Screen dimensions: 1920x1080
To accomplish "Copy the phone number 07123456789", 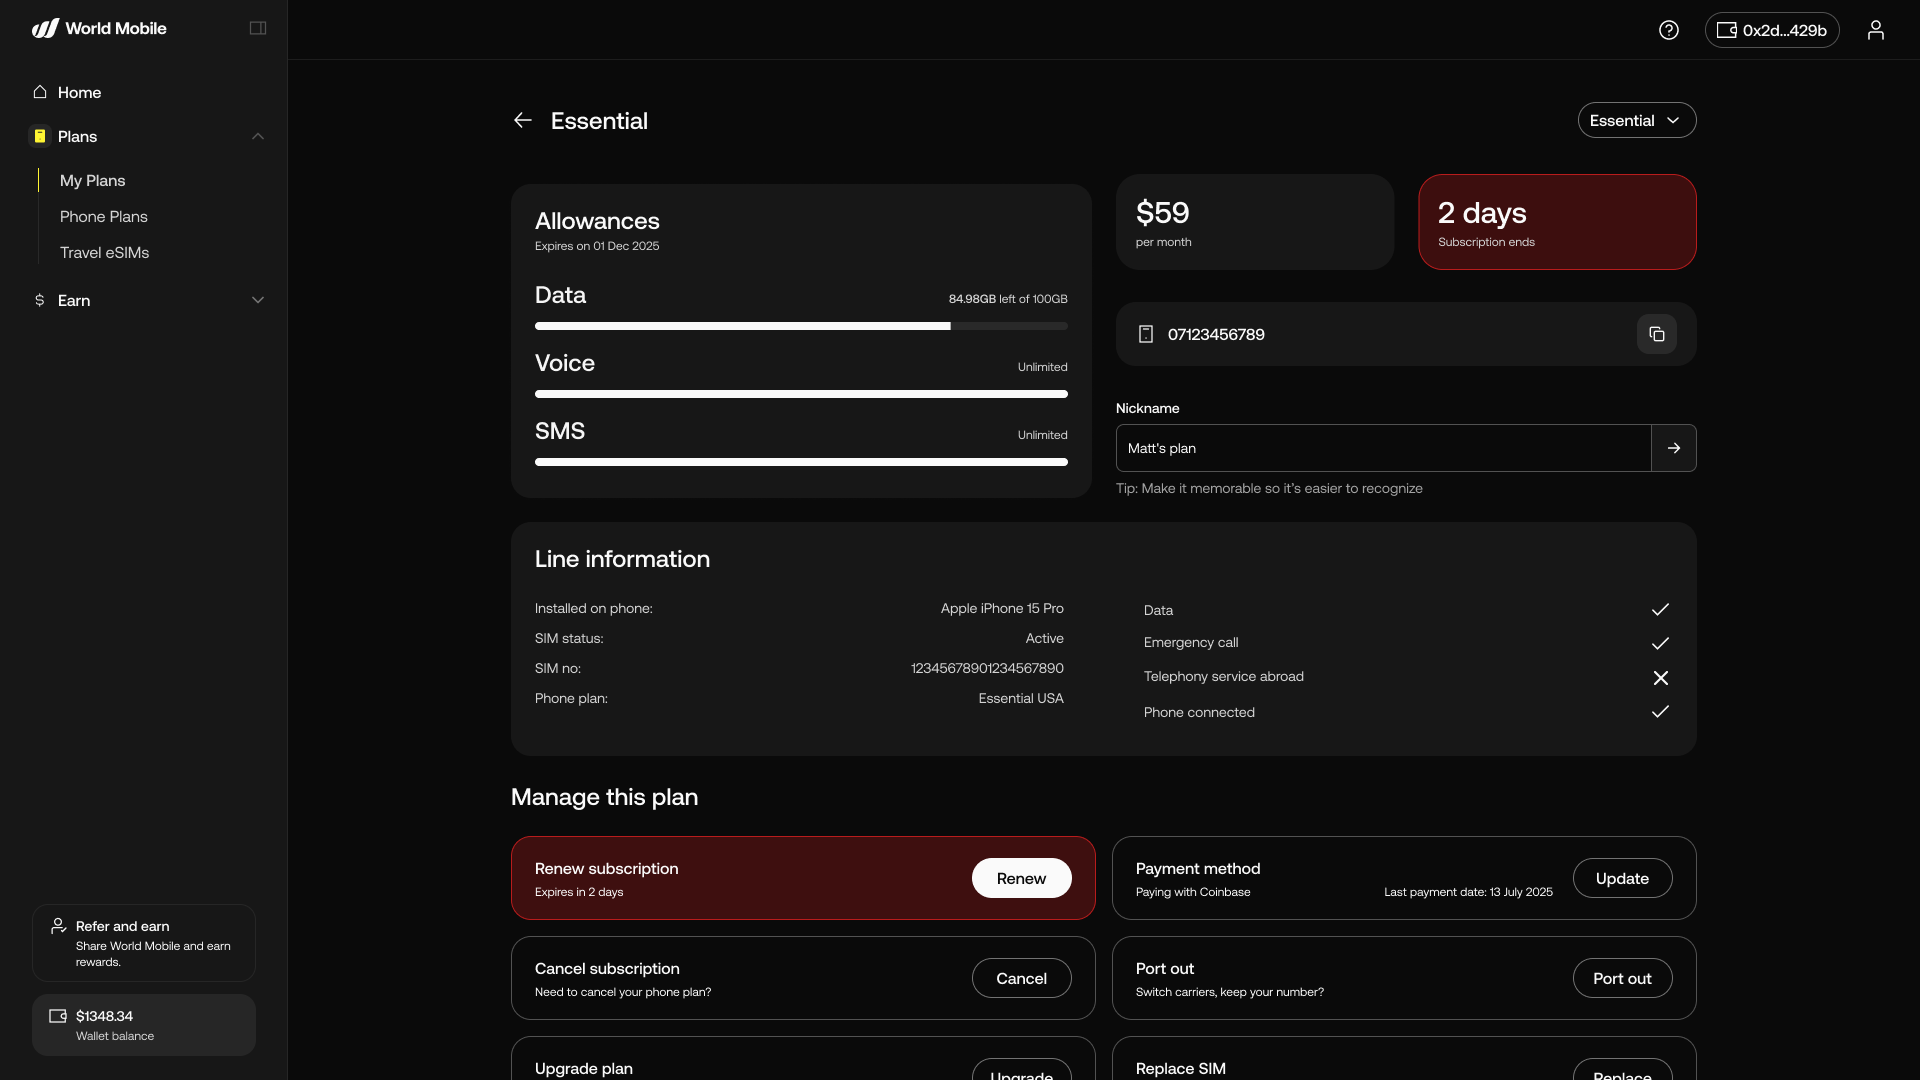I will tap(1656, 334).
